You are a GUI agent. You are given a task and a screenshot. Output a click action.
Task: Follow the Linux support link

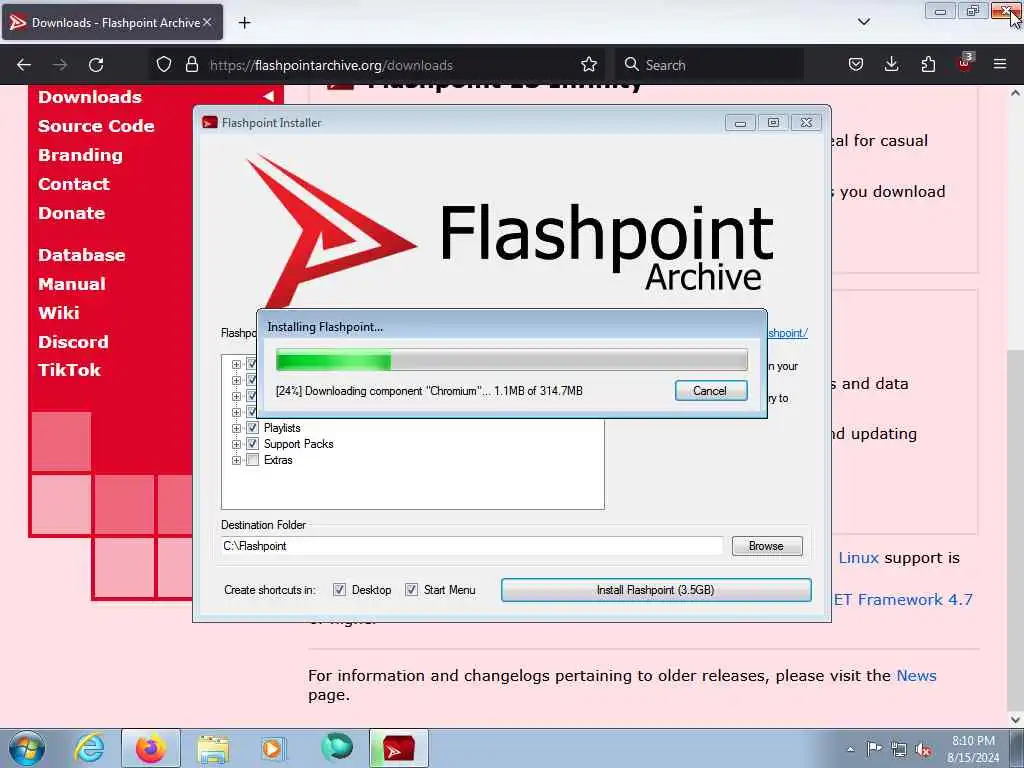pyautogui.click(x=859, y=558)
